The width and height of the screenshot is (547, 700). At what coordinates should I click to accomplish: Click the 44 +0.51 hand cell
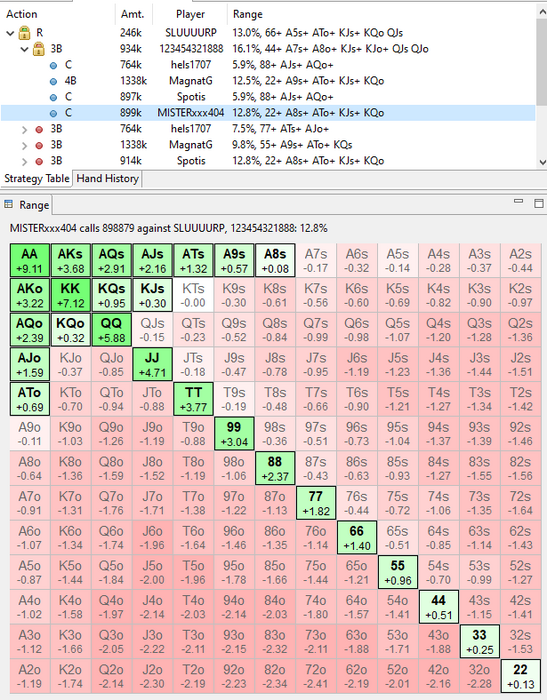tap(439, 606)
